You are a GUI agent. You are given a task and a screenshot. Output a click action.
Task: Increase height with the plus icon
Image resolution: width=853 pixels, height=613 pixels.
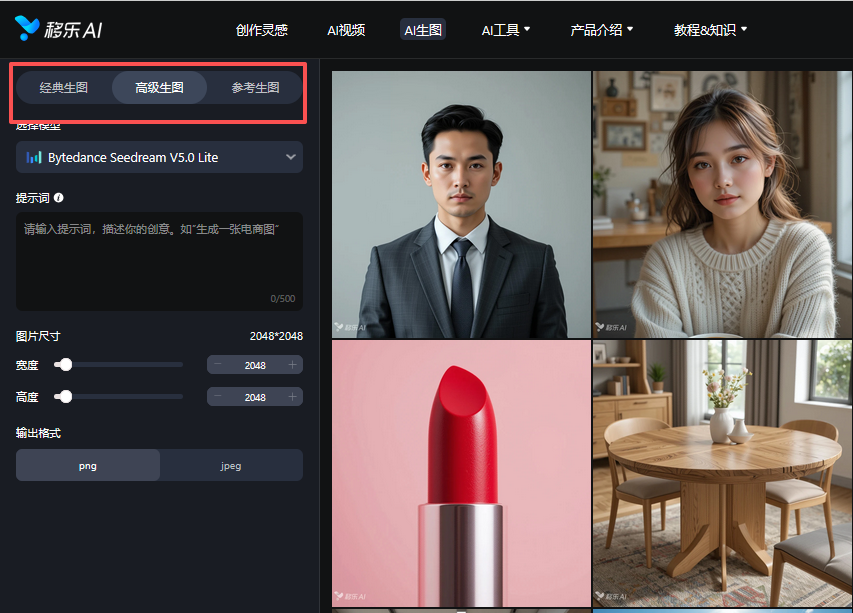pos(292,397)
